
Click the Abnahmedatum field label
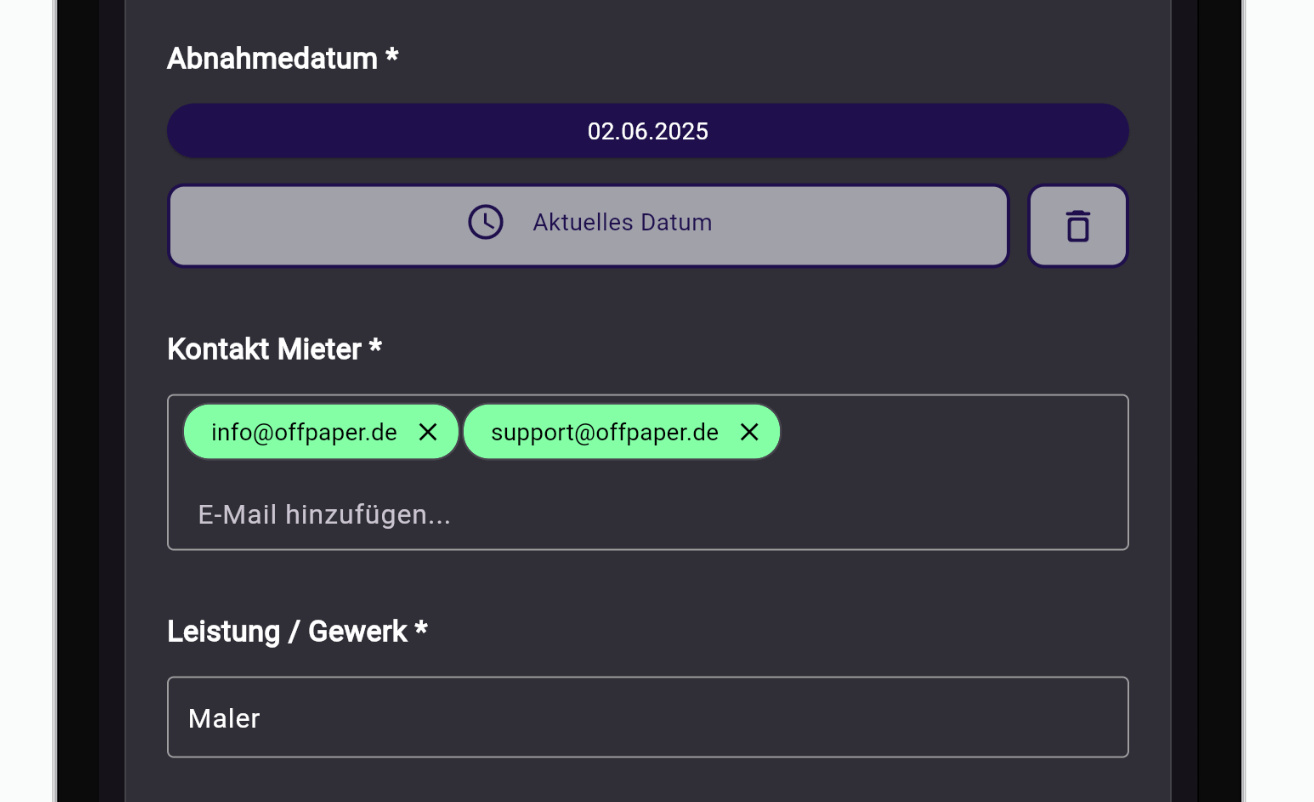pyautogui.click(x=272, y=59)
